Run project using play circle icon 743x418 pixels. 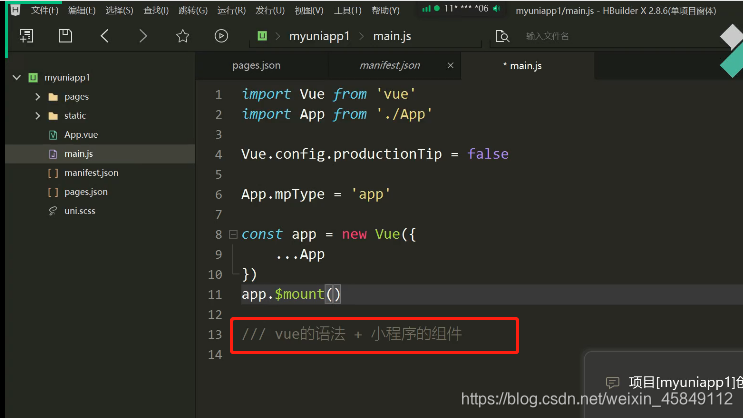click(x=221, y=36)
